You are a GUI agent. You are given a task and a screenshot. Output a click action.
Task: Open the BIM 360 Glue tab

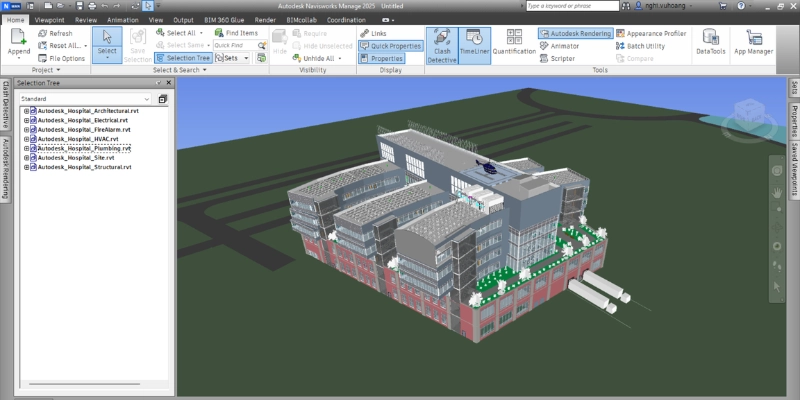[x=225, y=20]
